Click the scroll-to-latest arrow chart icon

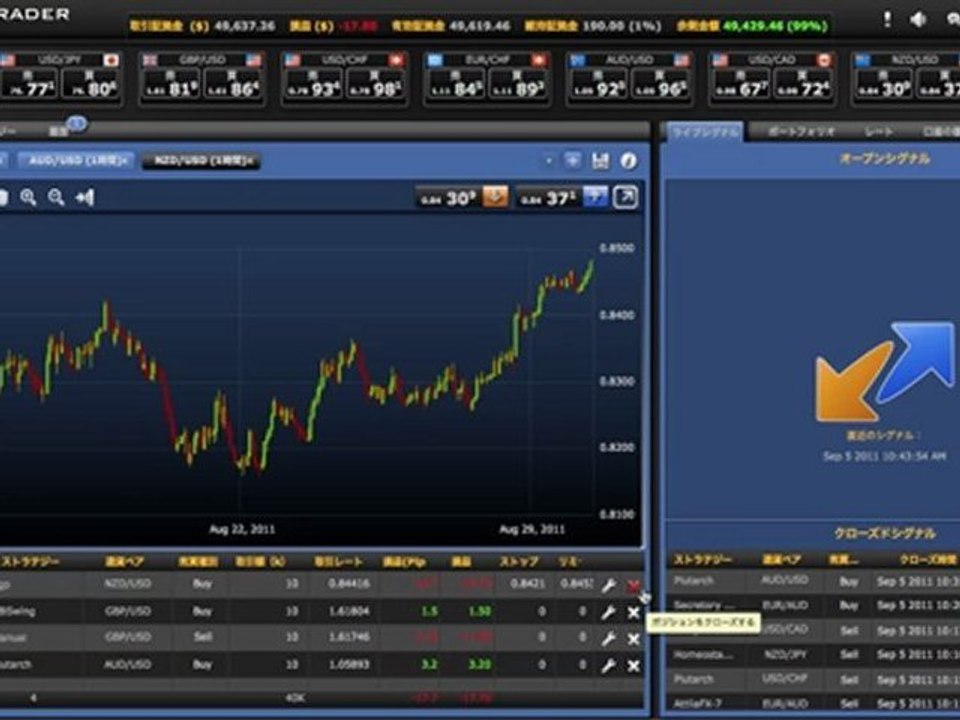click(85, 197)
